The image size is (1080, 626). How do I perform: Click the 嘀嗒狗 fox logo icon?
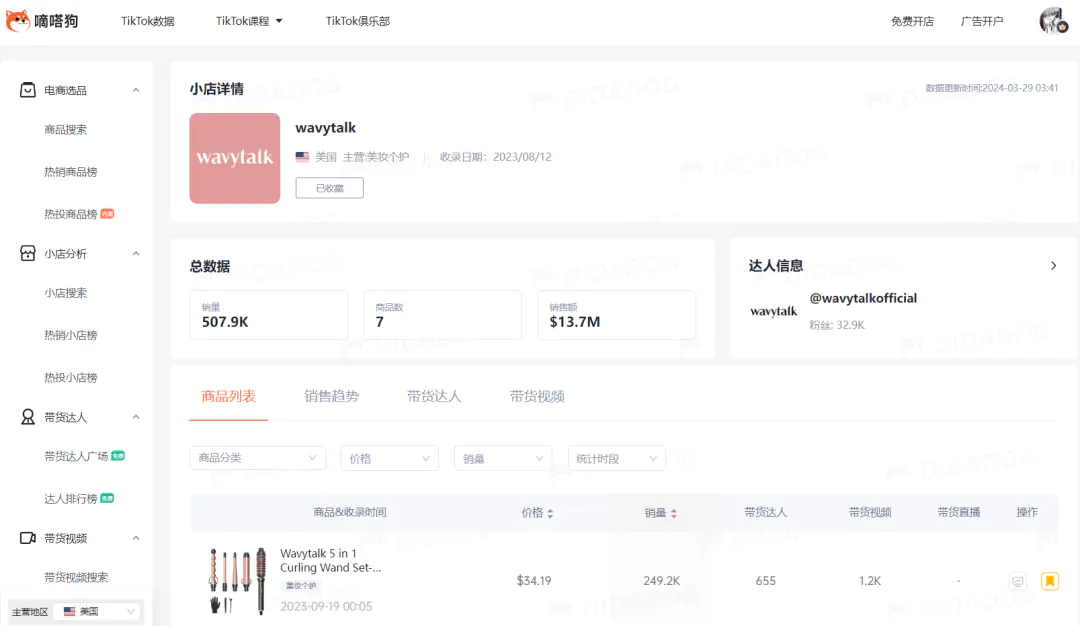click(17, 21)
